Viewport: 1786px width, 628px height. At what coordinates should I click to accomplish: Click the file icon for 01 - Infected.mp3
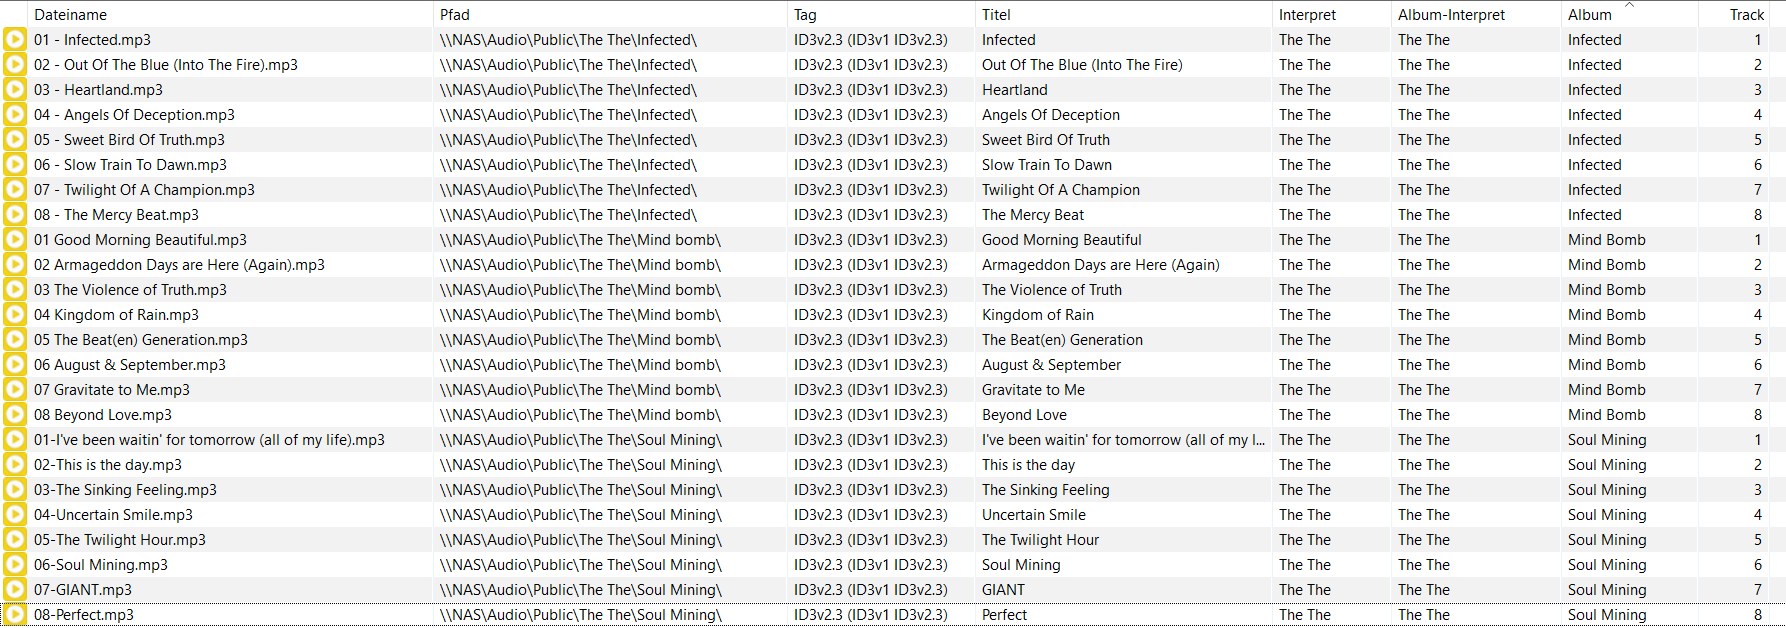coord(15,40)
